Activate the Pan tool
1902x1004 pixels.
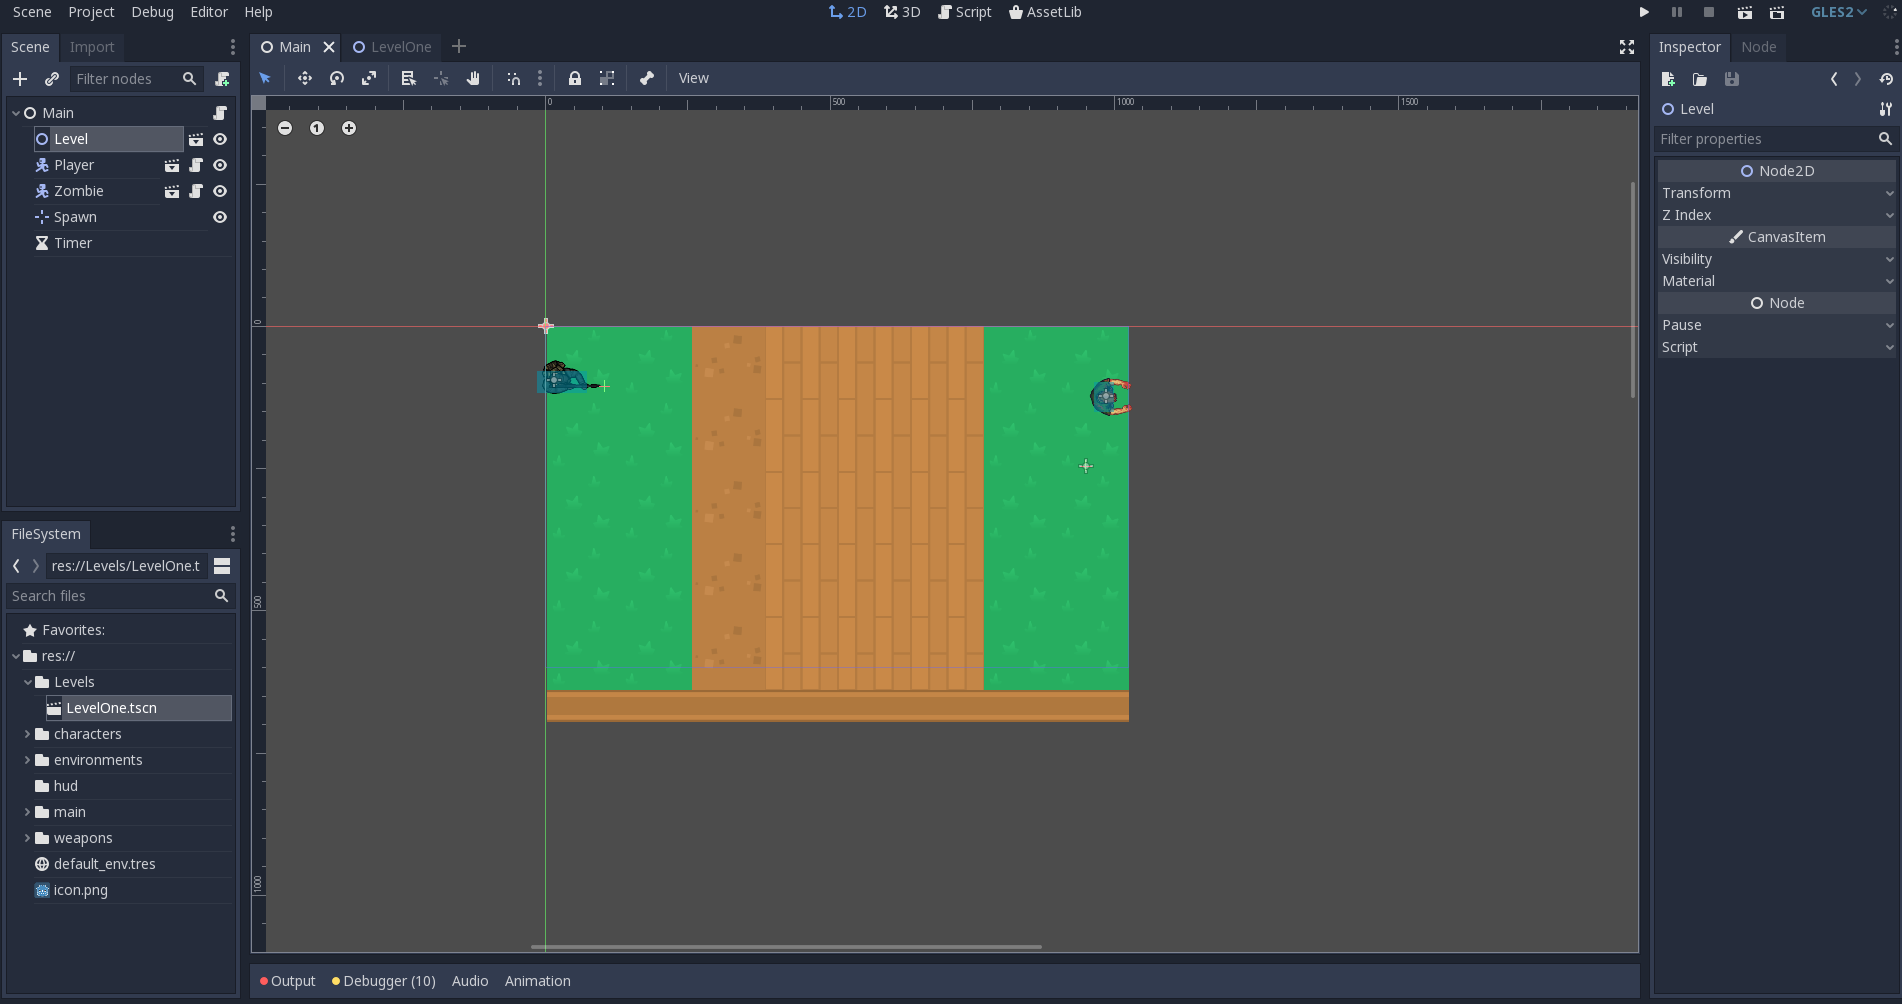[x=473, y=78]
